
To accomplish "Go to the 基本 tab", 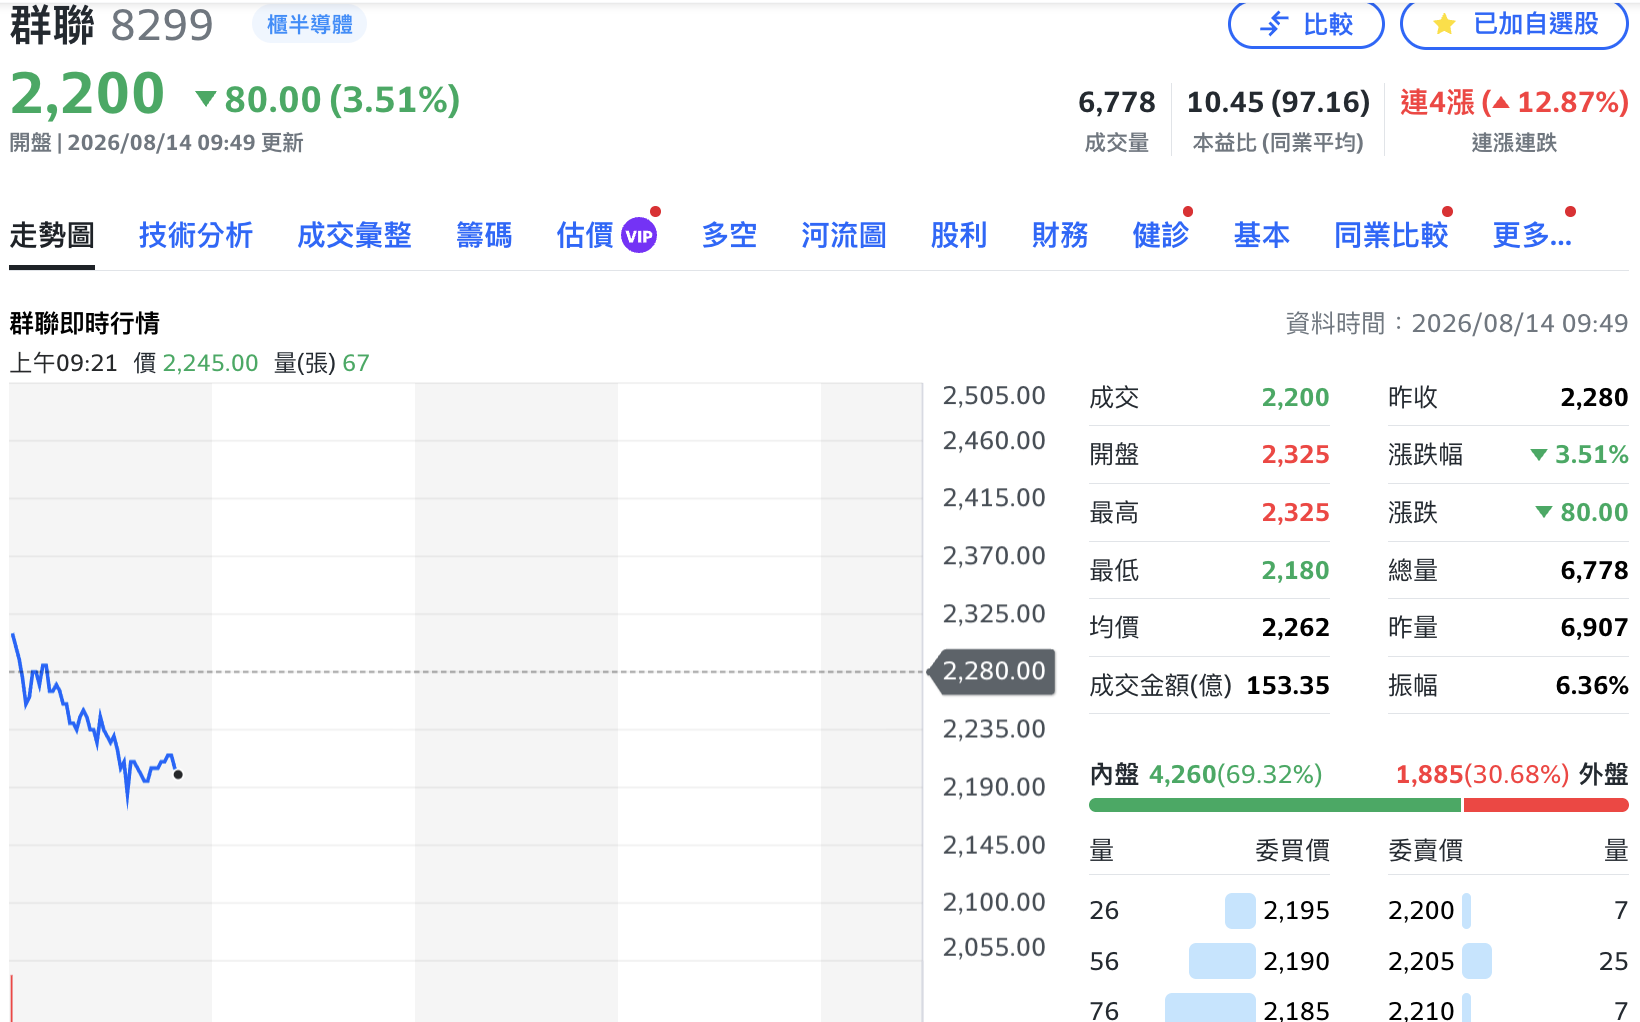I will pos(1262,236).
